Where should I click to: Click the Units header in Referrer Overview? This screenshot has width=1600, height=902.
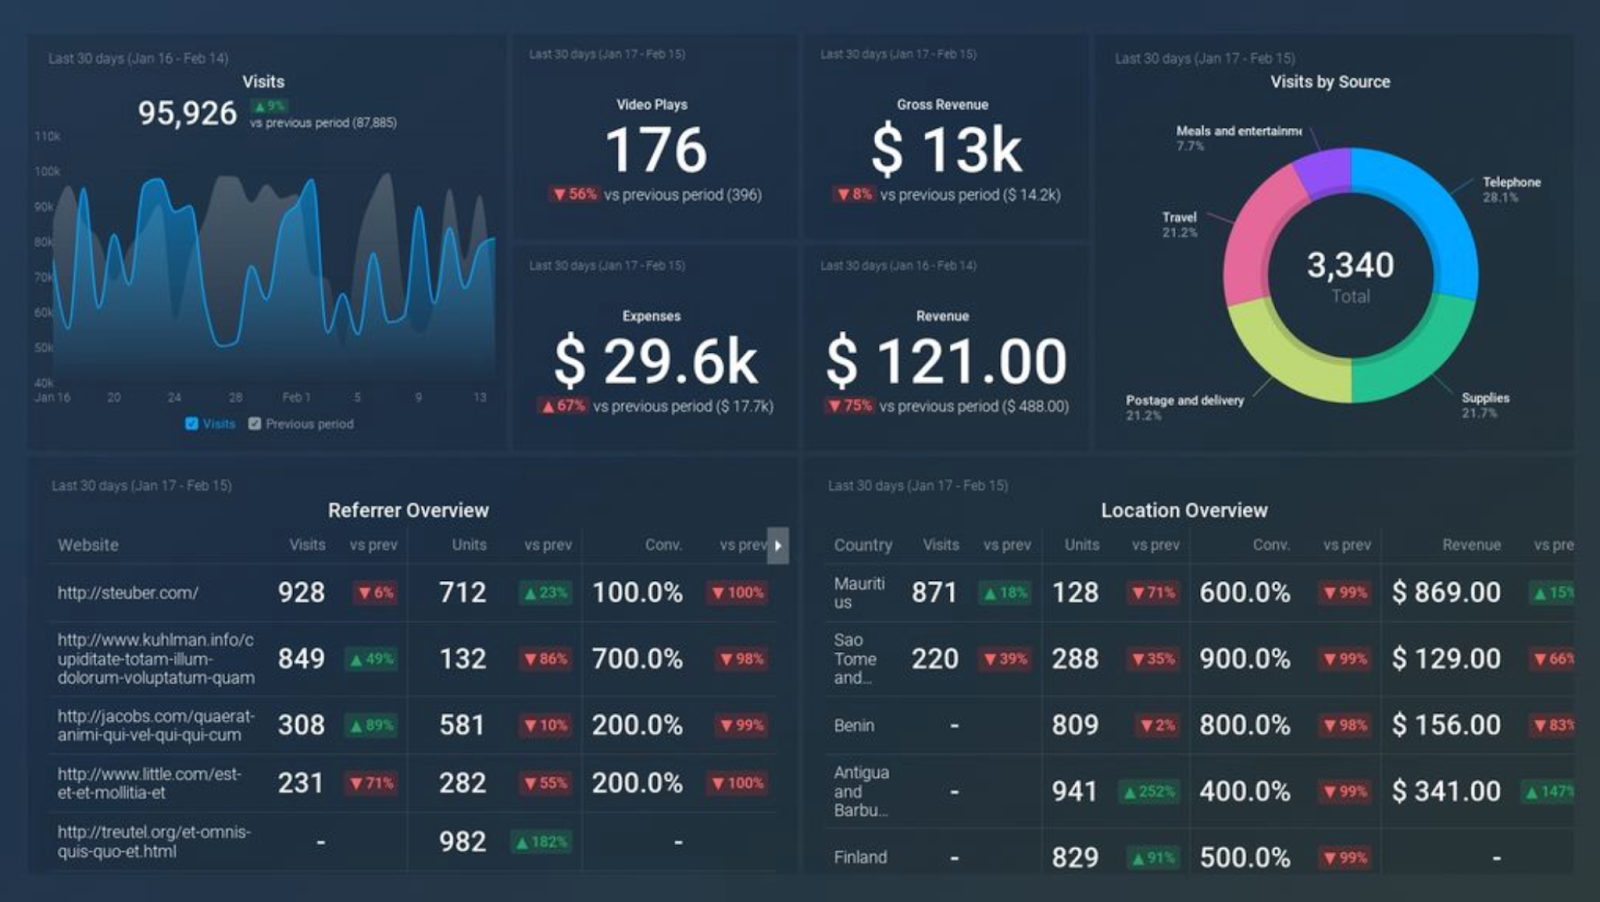click(x=469, y=545)
